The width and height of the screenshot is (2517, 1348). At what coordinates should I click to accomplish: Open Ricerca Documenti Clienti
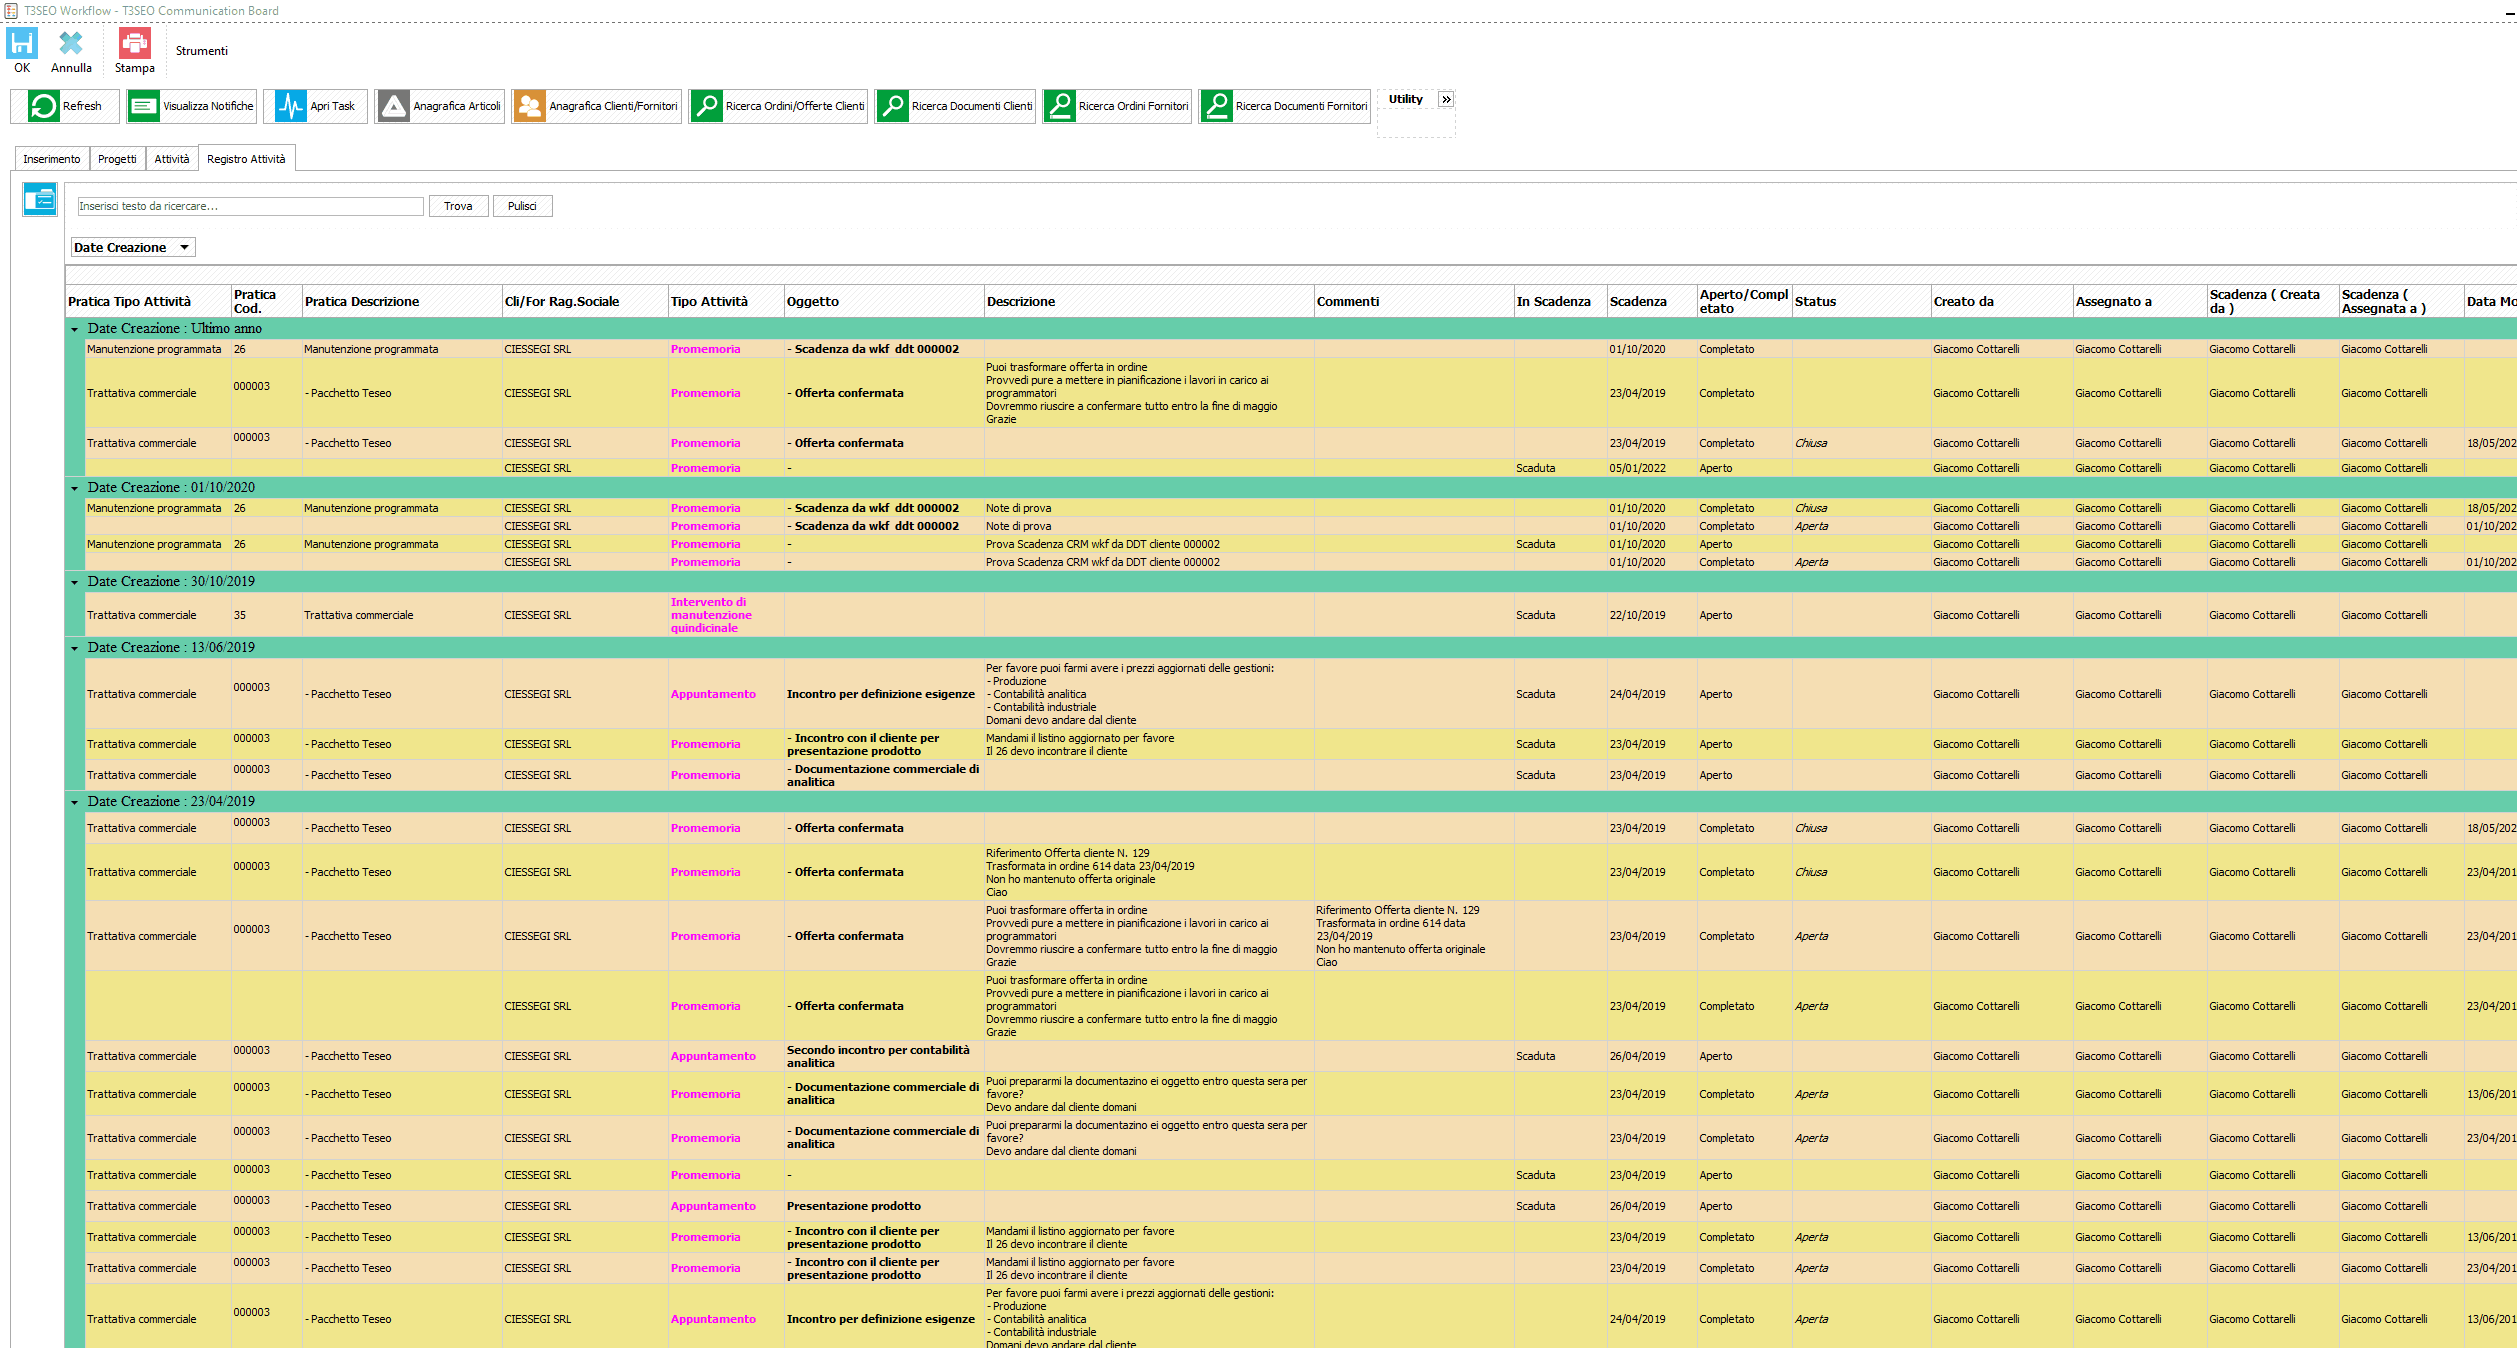(955, 106)
